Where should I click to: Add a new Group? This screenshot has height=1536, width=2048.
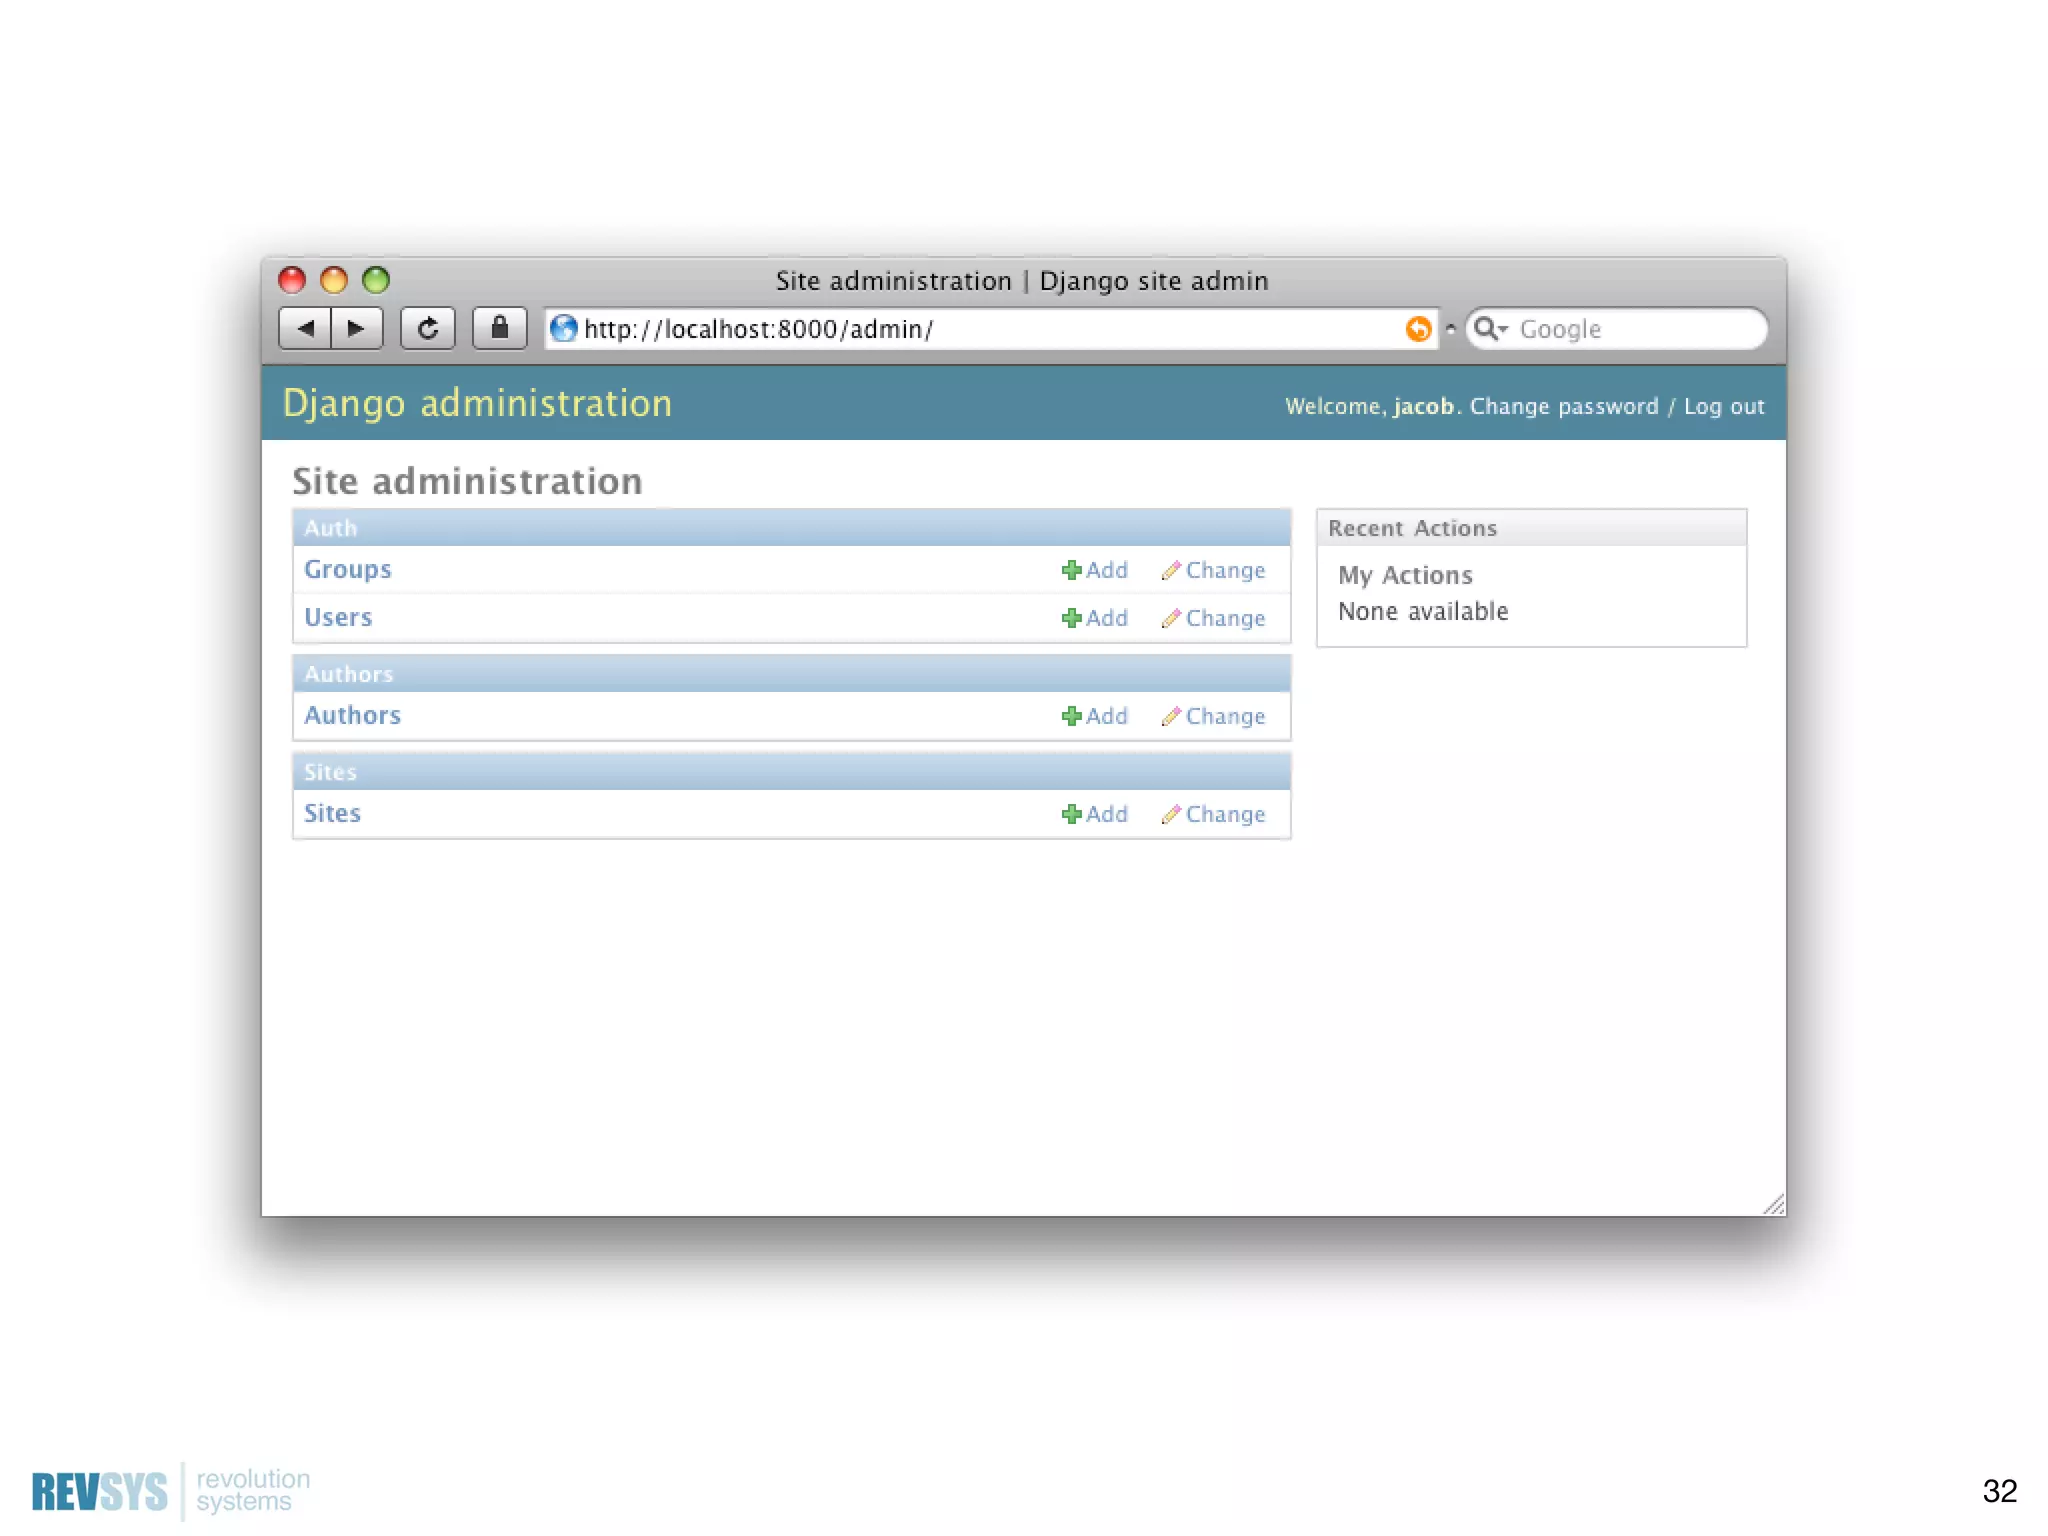coord(1095,570)
